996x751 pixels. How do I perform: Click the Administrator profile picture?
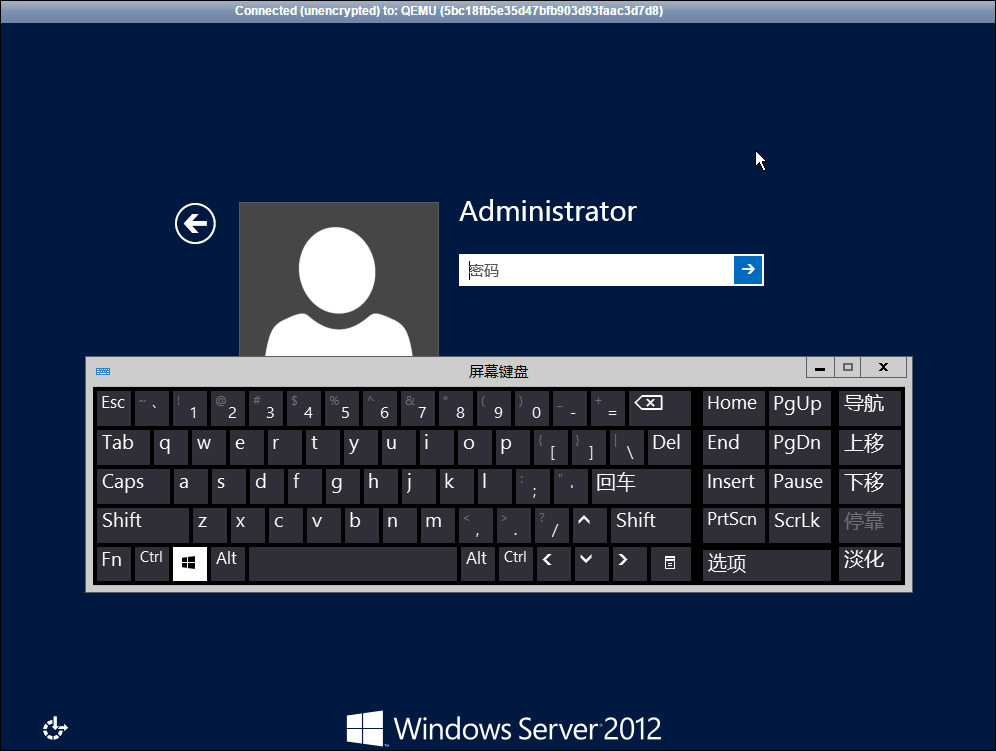click(x=339, y=279)
